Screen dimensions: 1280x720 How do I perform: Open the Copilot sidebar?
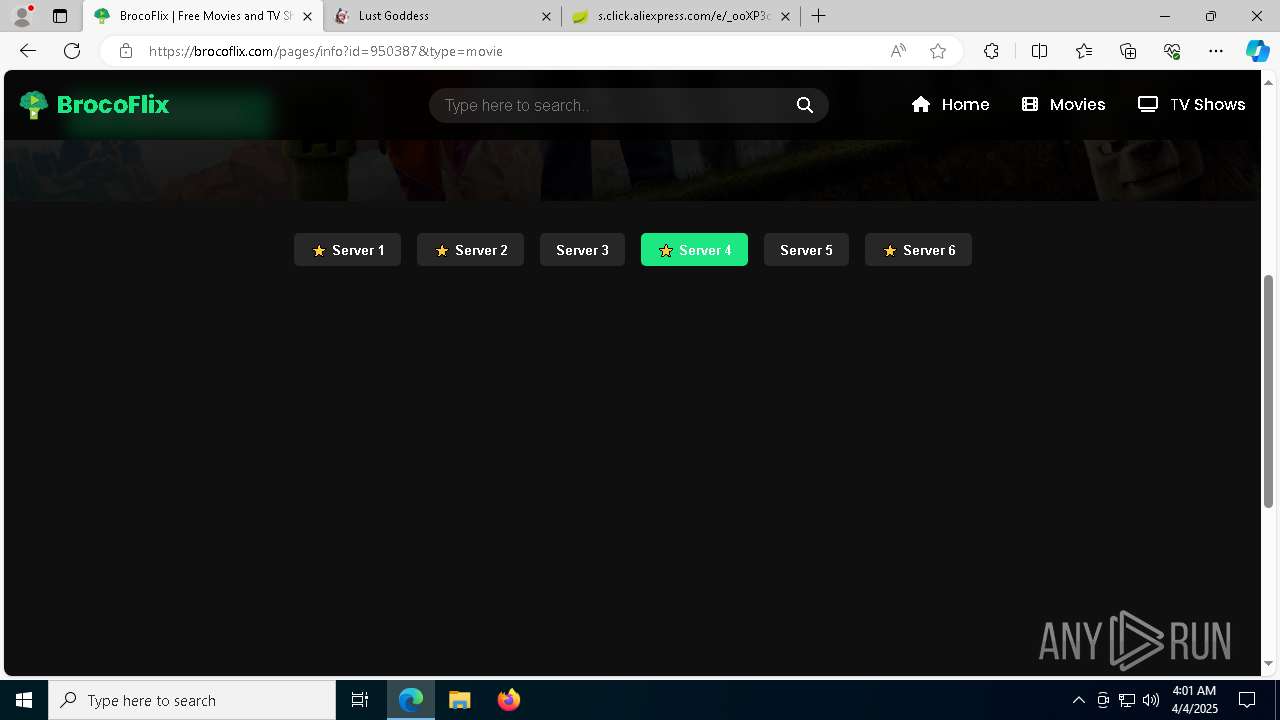tap(1257, 51)
